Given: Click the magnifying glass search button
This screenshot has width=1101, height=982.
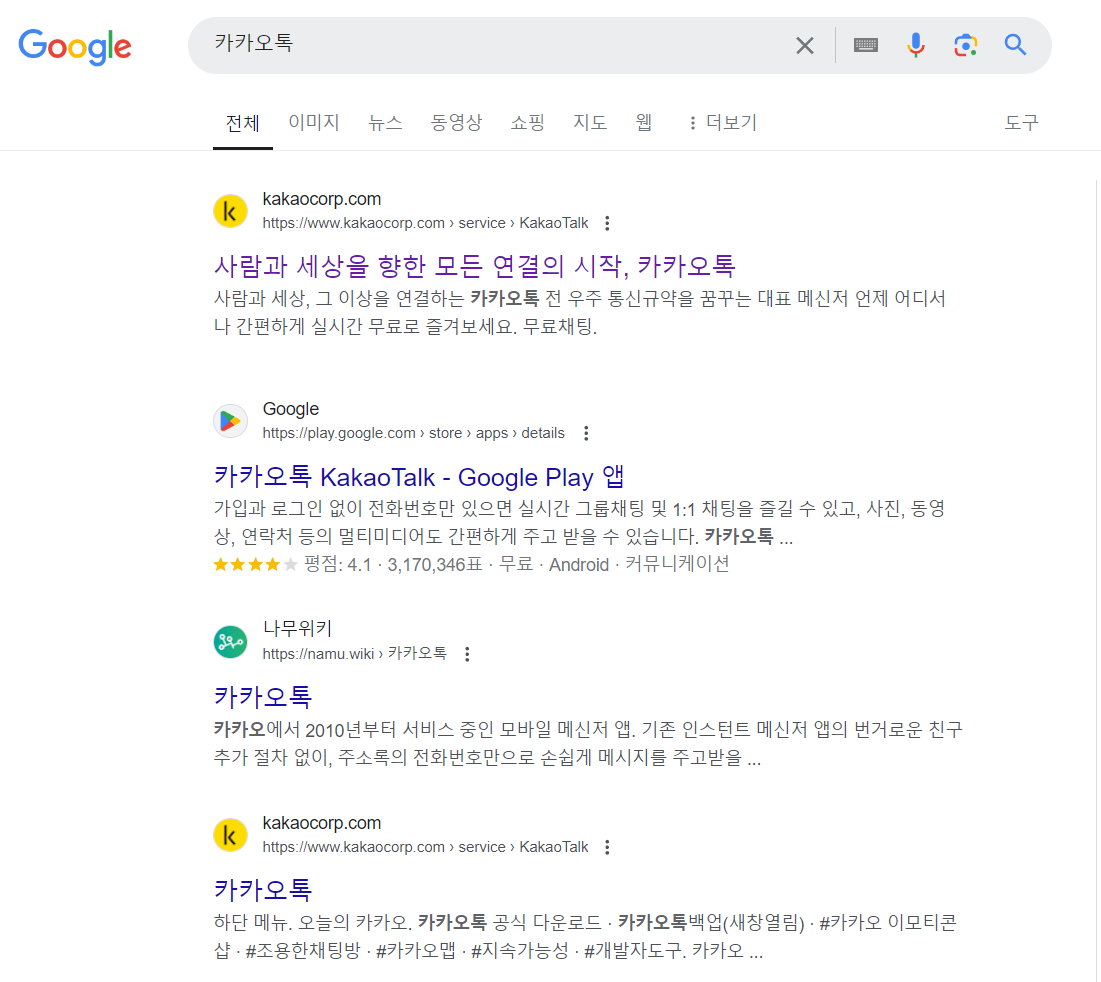Looking at the screenshot, I should [x=1015, y=45].
